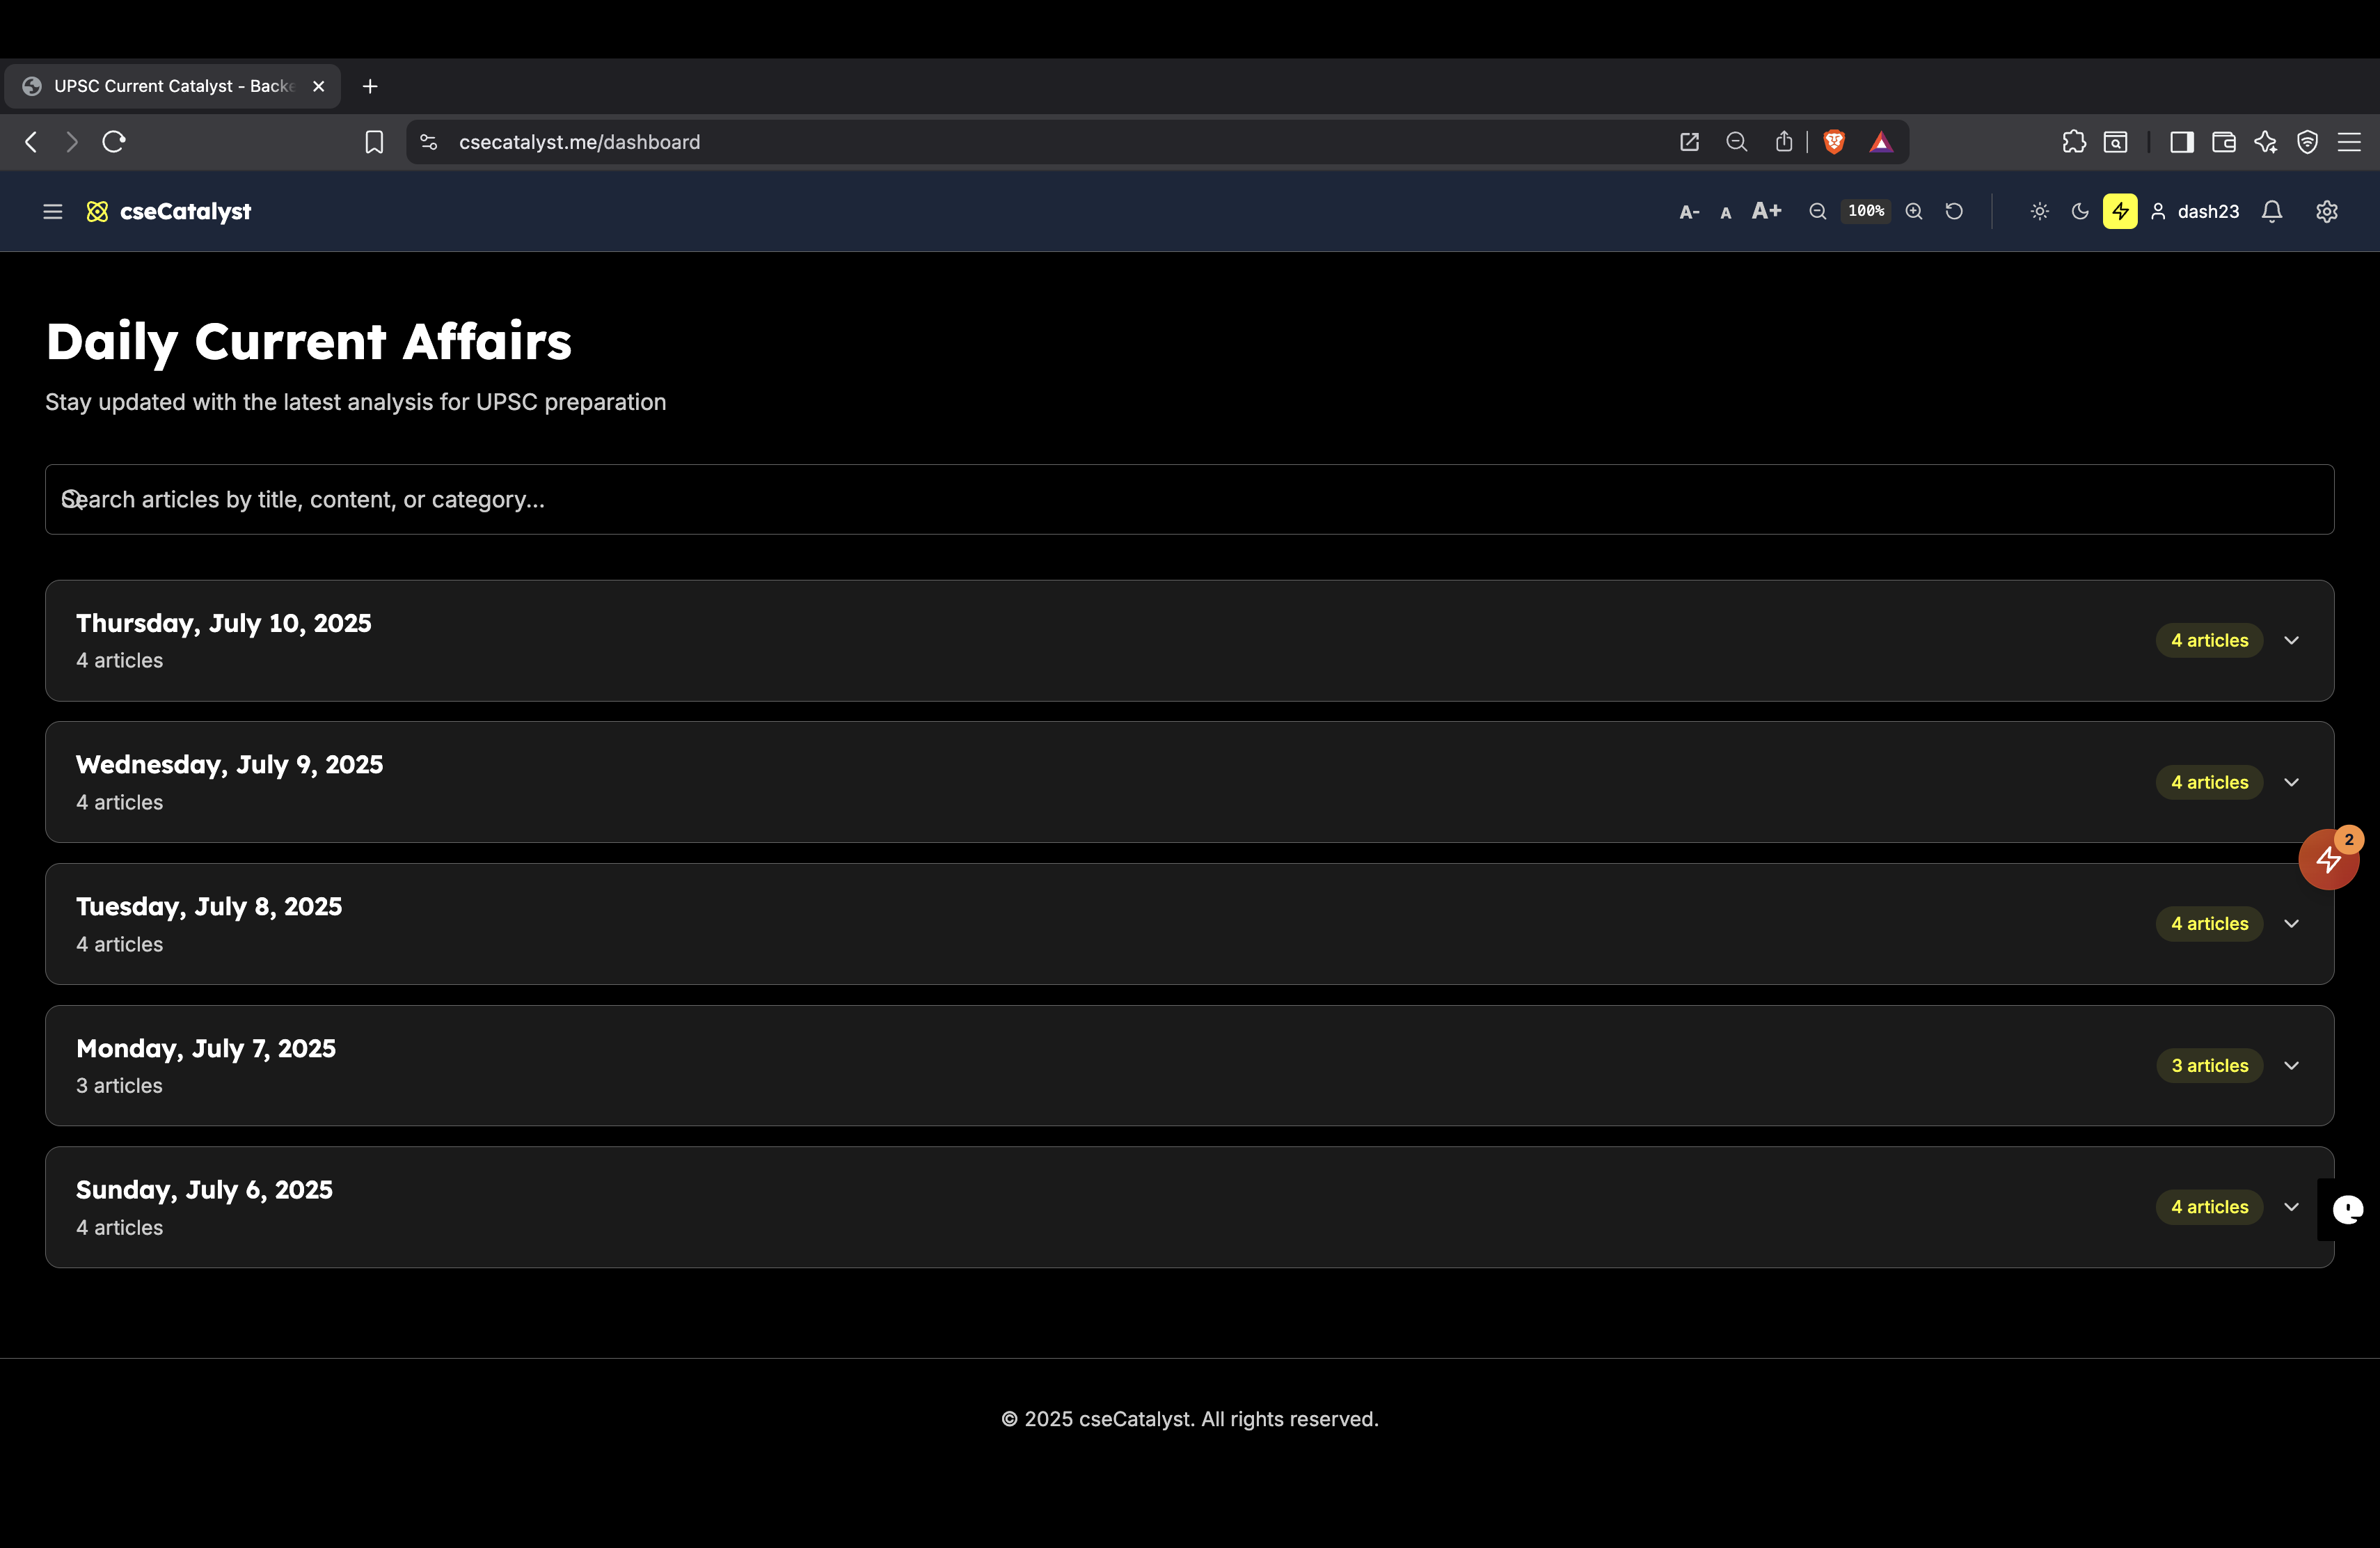The image size is (2380, 1548).
Task: Select the UPSC Current Catalyst browser tab
Action: [x=172, y=86]
